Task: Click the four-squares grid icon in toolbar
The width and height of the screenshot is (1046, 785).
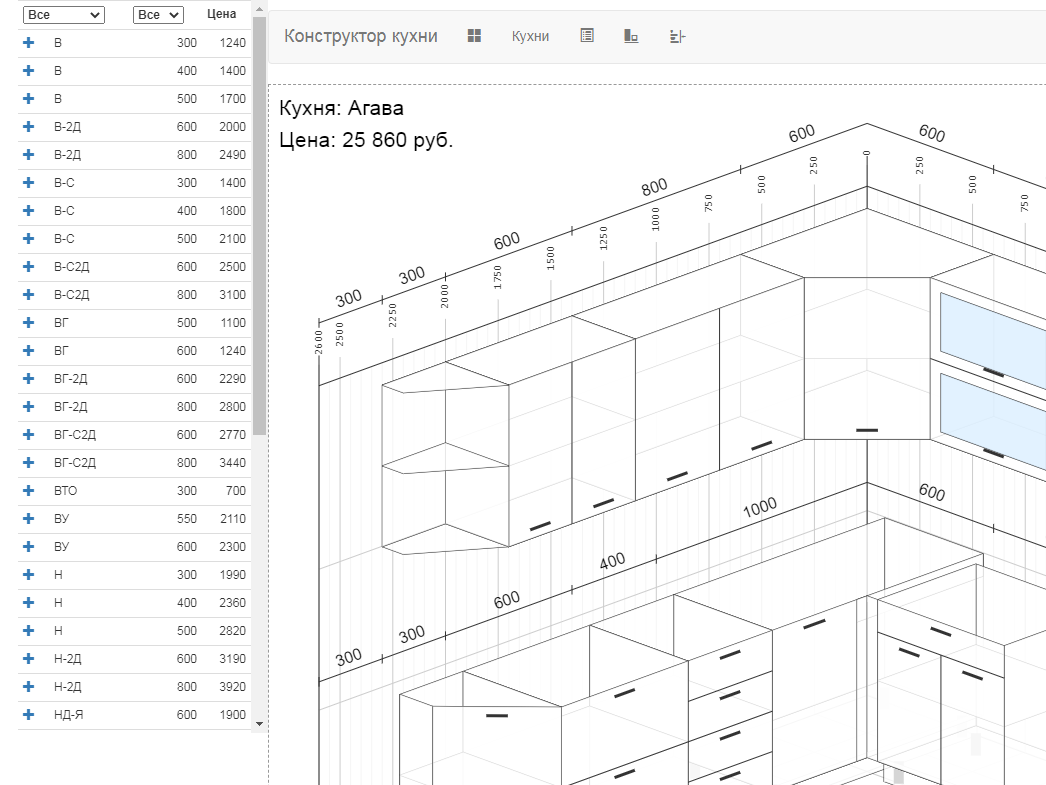Action: click(x=475, y=36)
